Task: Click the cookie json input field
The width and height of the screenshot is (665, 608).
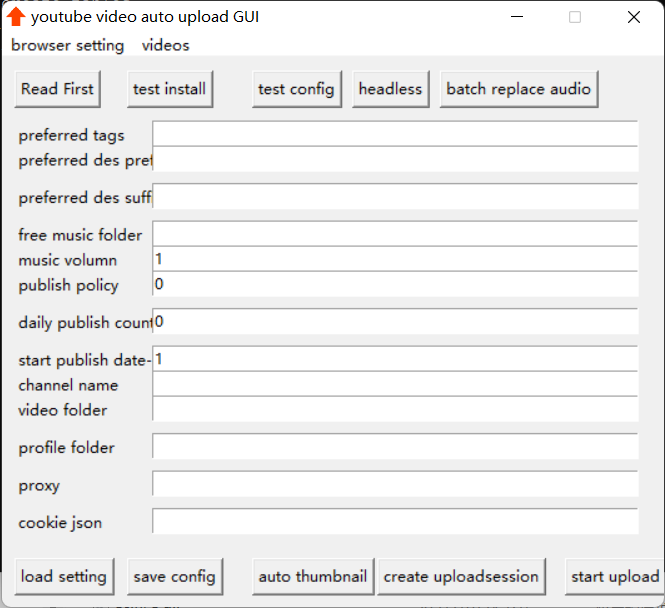Action: point(395,521)
